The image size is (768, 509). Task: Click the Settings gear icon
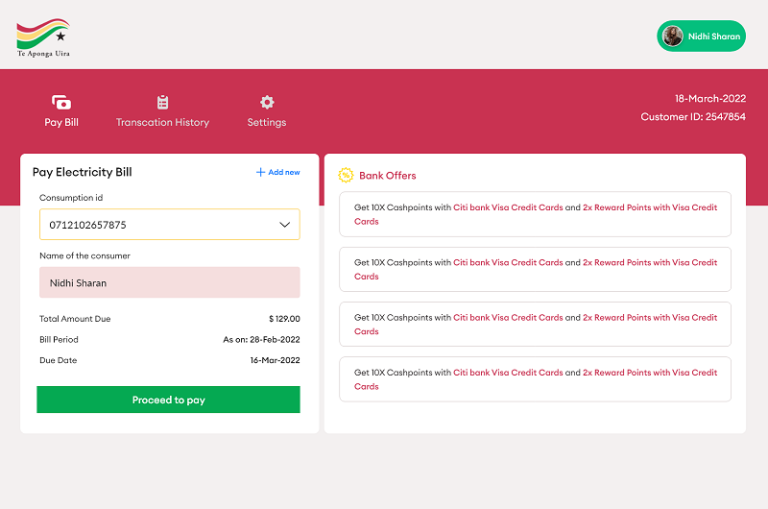click(267, 102)
